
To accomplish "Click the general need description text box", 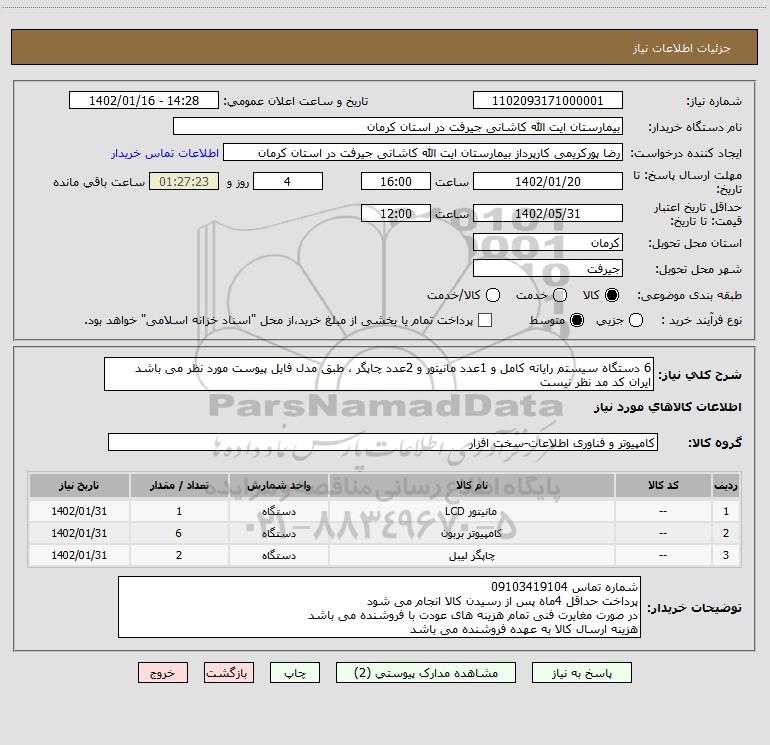I will [379, 374].
